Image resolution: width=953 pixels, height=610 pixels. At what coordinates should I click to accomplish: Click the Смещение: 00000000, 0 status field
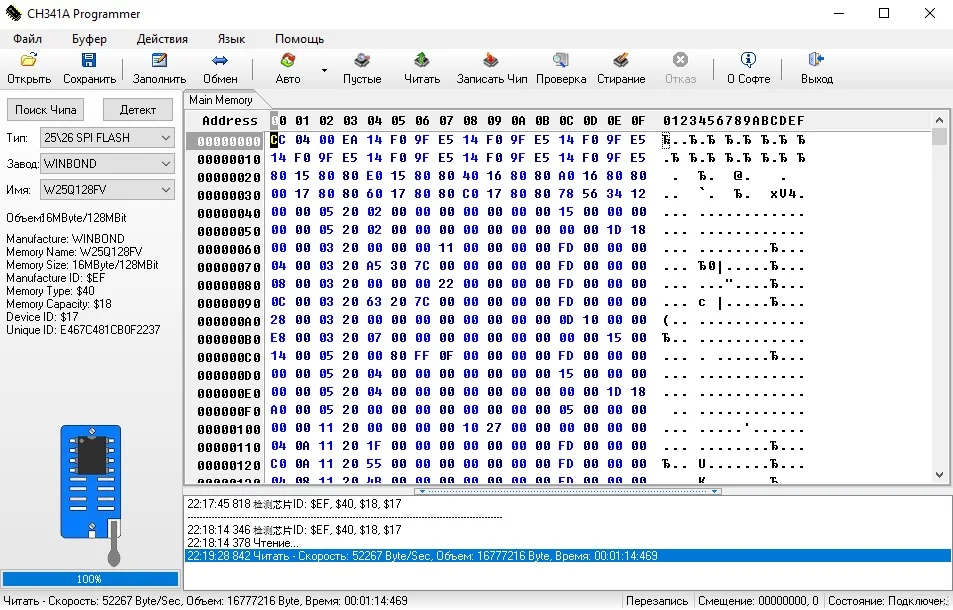758,601
